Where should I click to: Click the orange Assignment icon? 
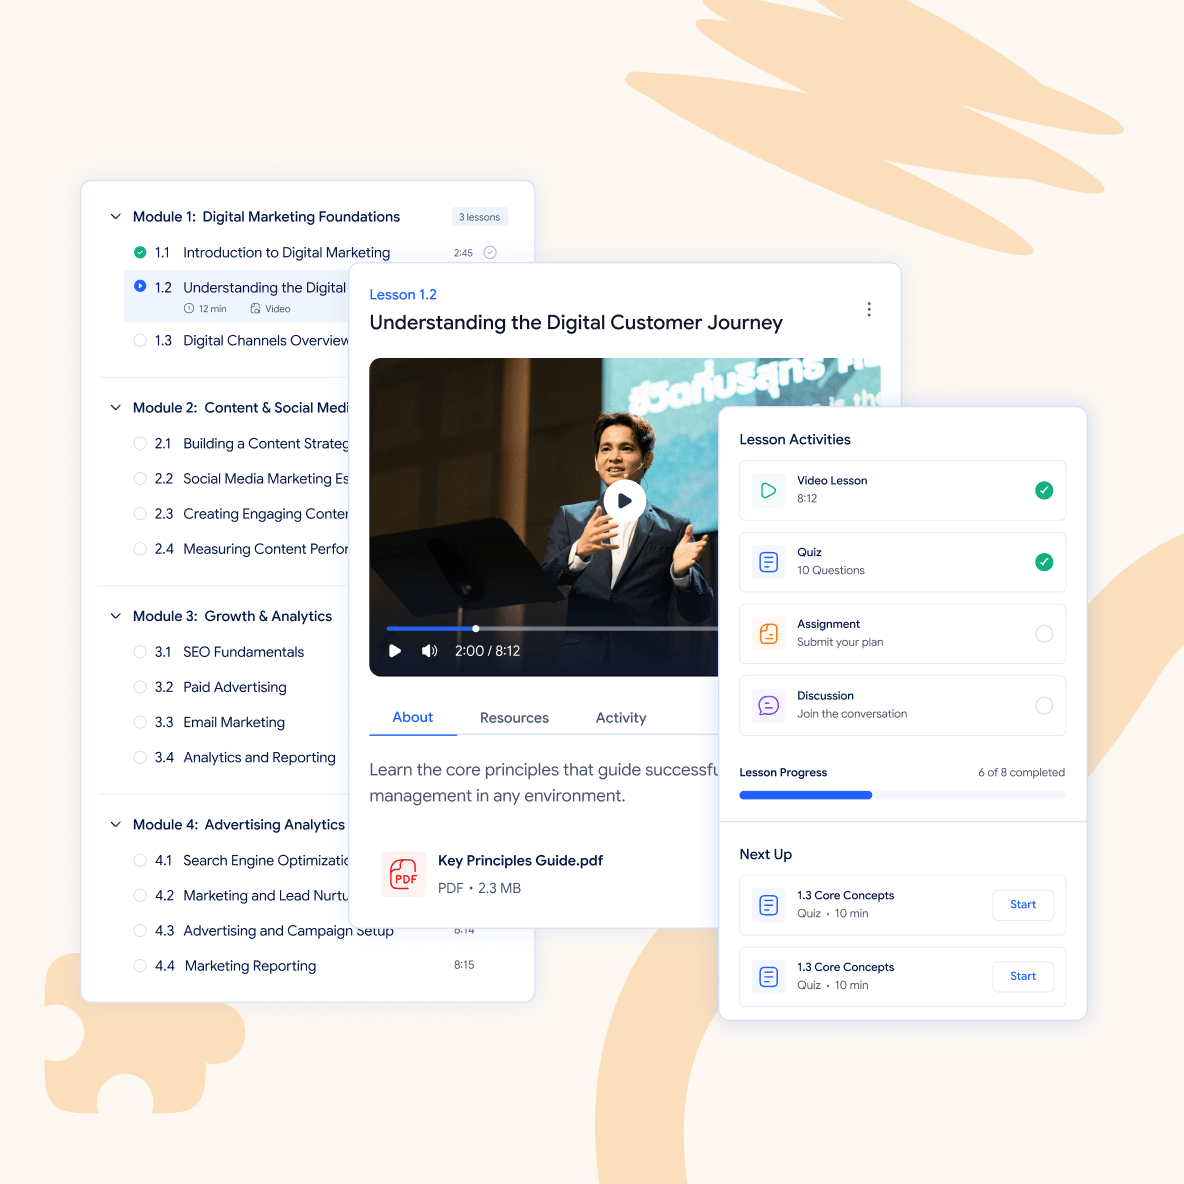point(768,634)
